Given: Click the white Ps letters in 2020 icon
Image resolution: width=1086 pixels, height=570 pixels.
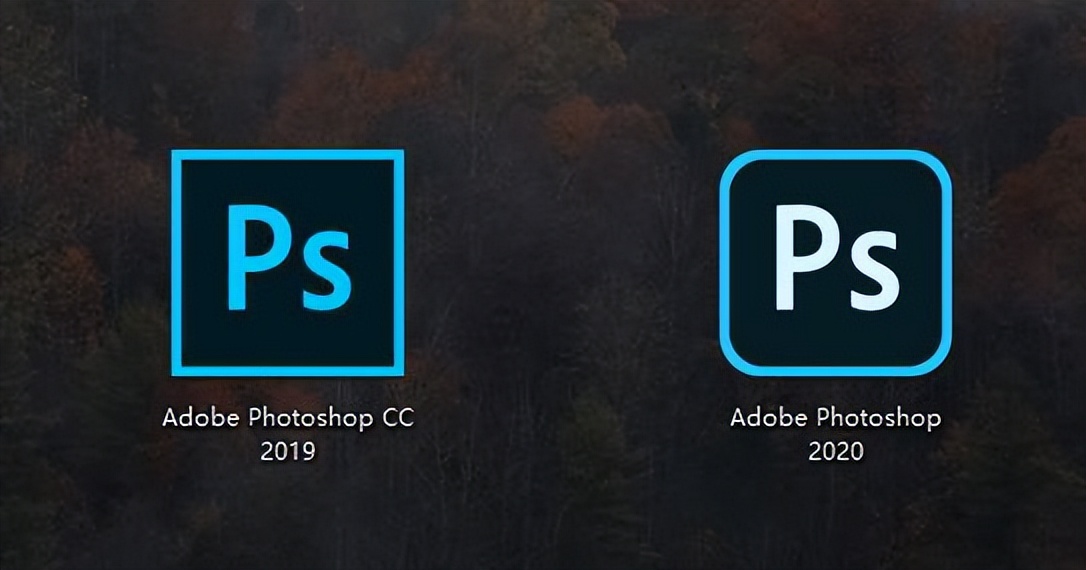Looking at the screenshot, I should point(837,257).
